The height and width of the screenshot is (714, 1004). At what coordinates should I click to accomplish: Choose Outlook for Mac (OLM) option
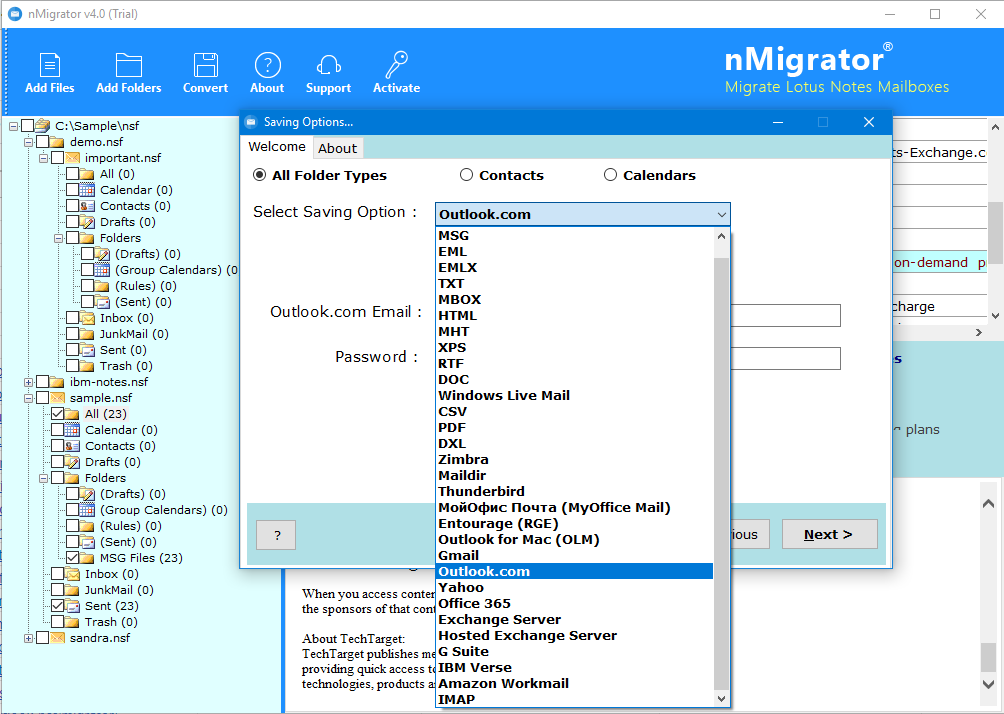pyautogui.click(x=574, y=539)
